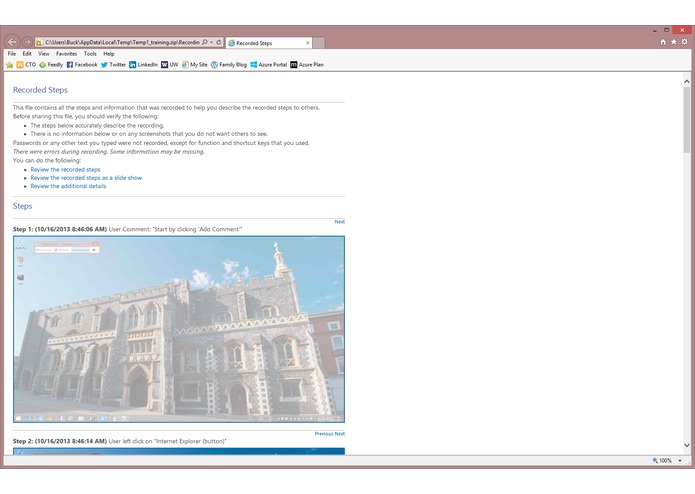Viewport: 695px width, 494px height.
Task: Click the Recorded Steps page heading
Action: pyautogui.click(x=40, y=90)
